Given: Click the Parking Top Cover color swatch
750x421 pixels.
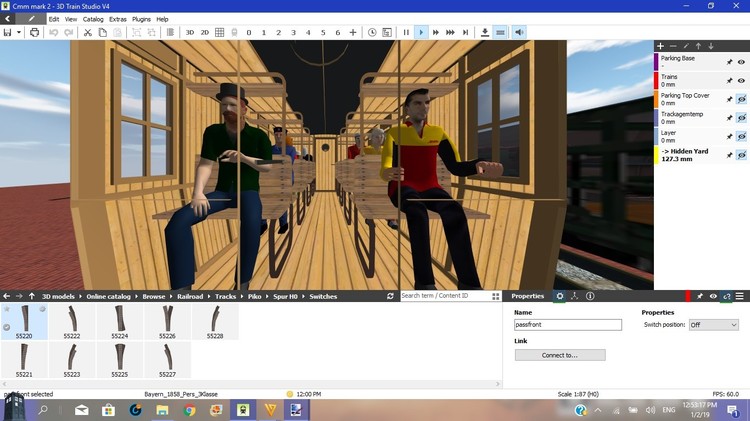Looking at the screenshot, I should 657,99.
